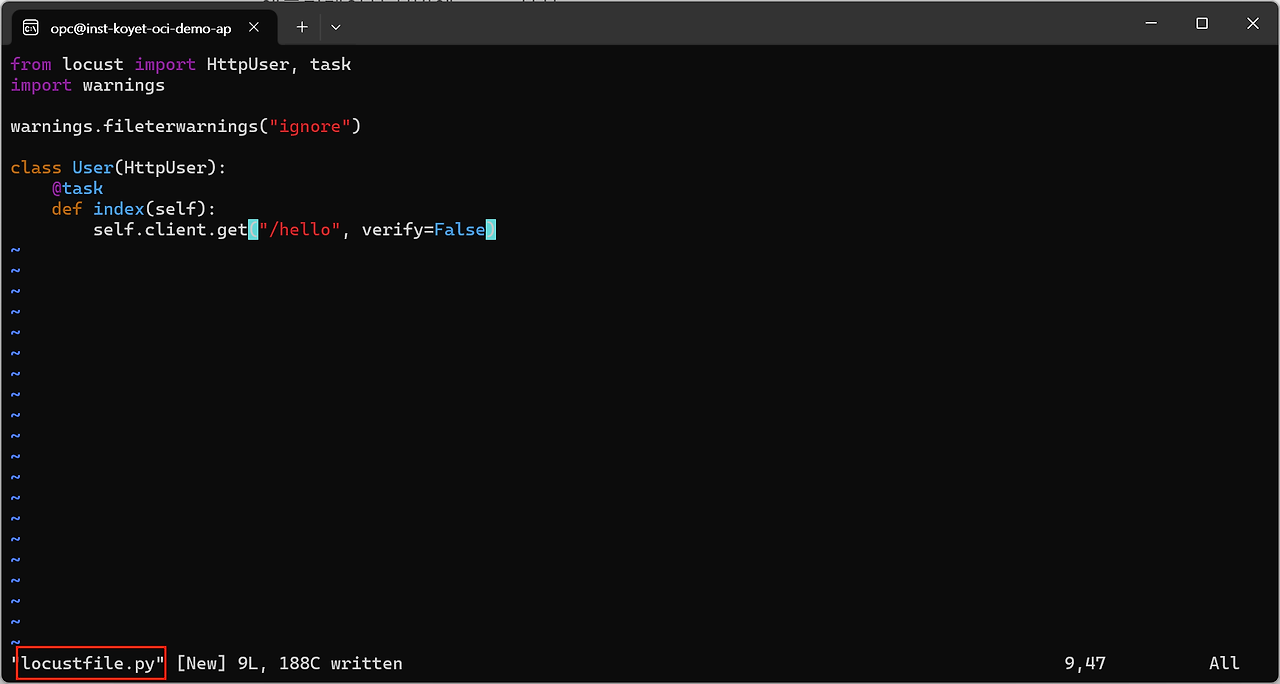
Task: Open a new terminal tab
Action: pyautogui.click(x=302, y=27)
